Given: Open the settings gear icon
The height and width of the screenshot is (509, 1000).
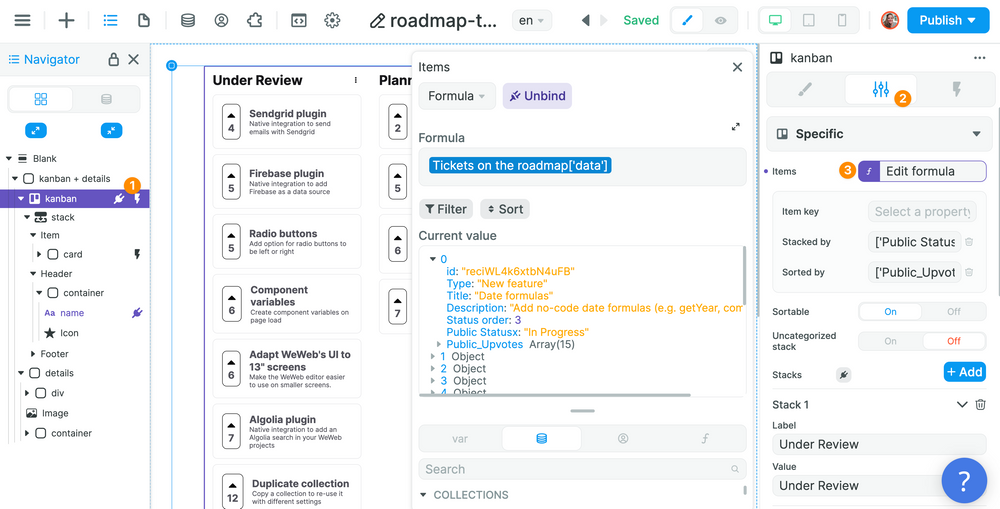Looking at the screenshot, I should tap(332, 20).
